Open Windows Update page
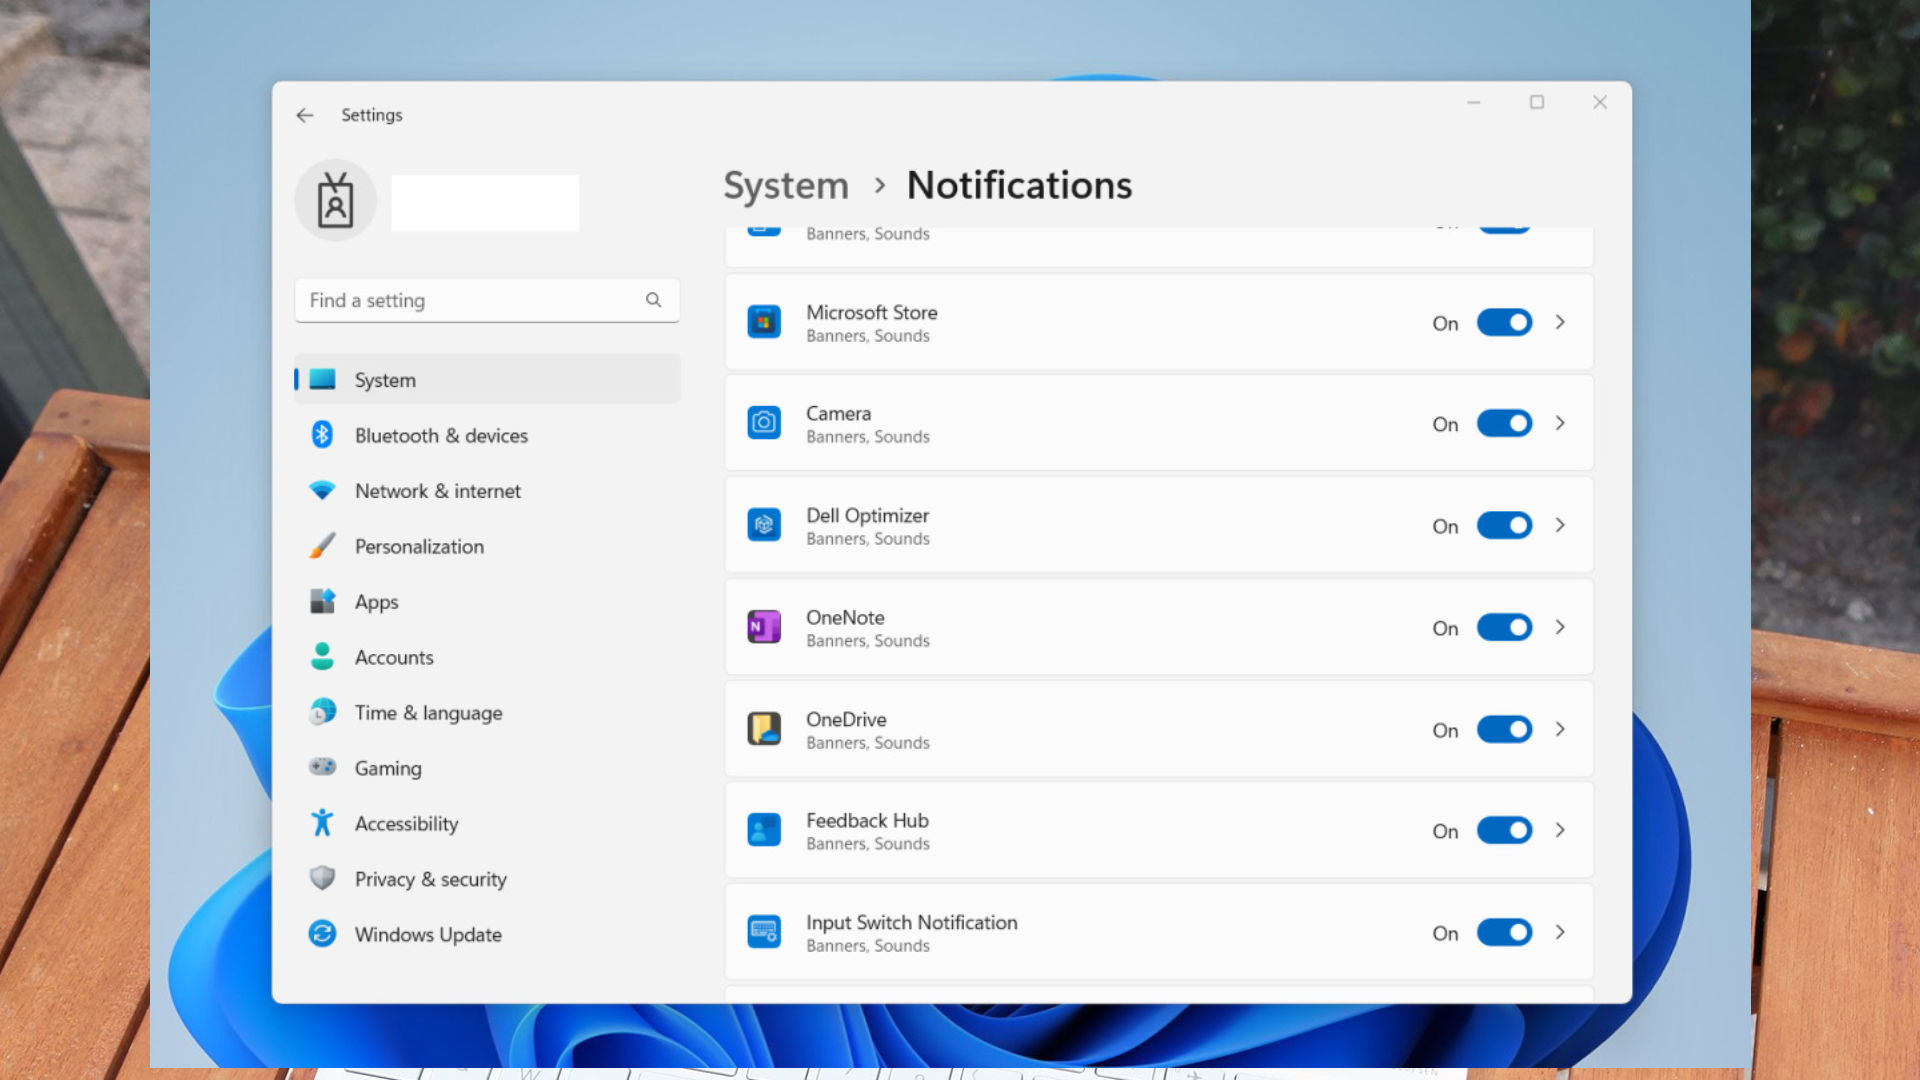1920x1080 pixels. point(487,934)
